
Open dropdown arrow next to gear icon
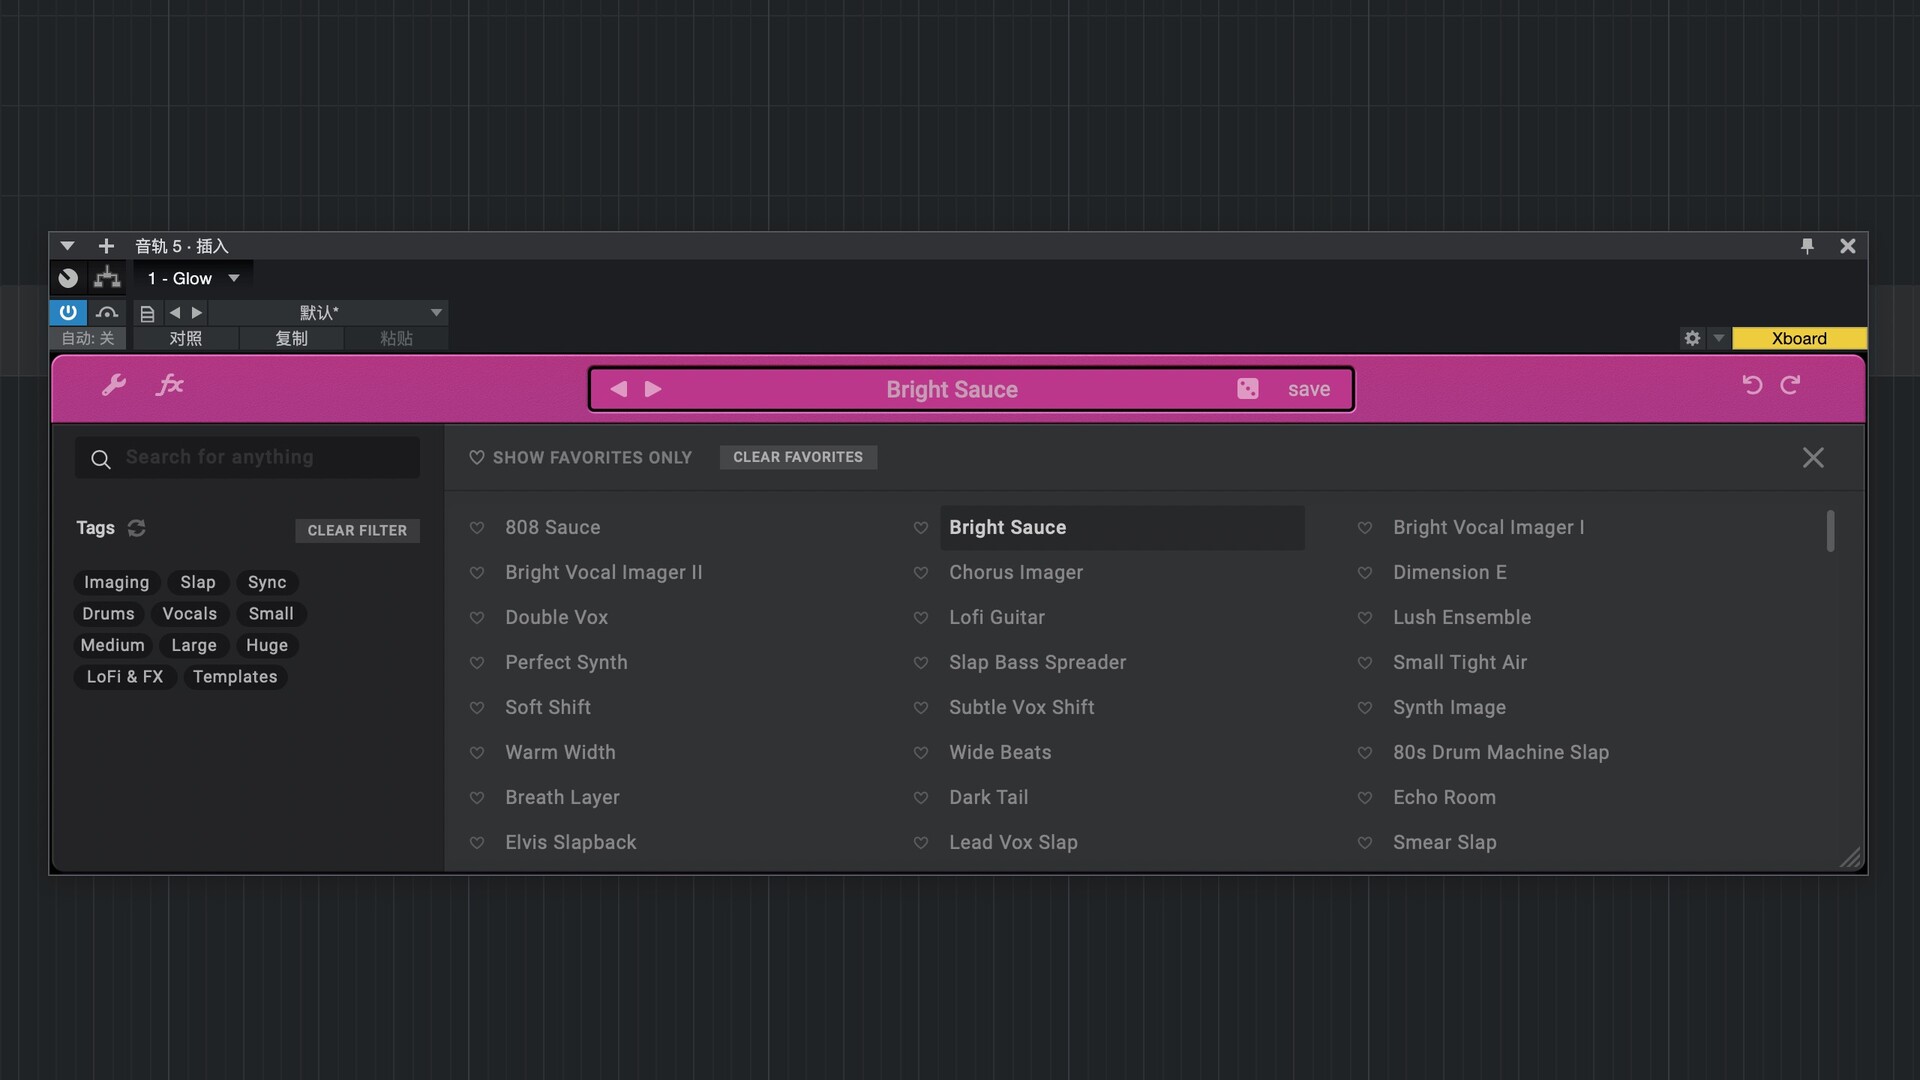1719,338
